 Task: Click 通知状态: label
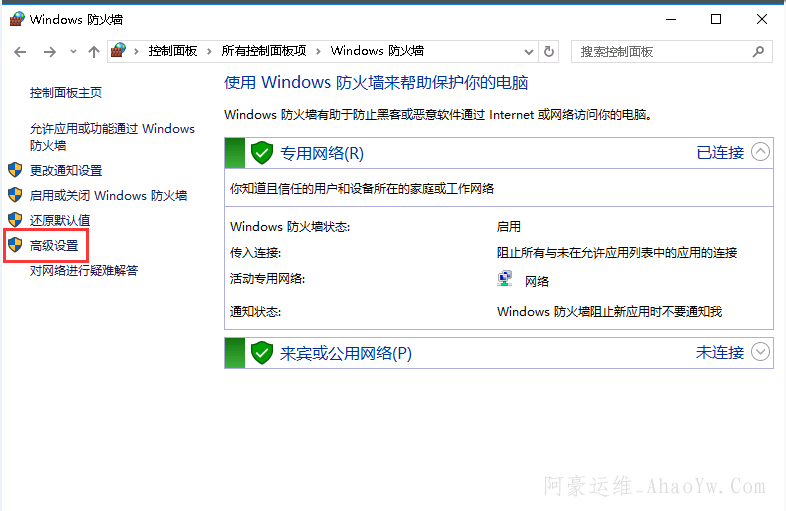[x=255, y=312]
